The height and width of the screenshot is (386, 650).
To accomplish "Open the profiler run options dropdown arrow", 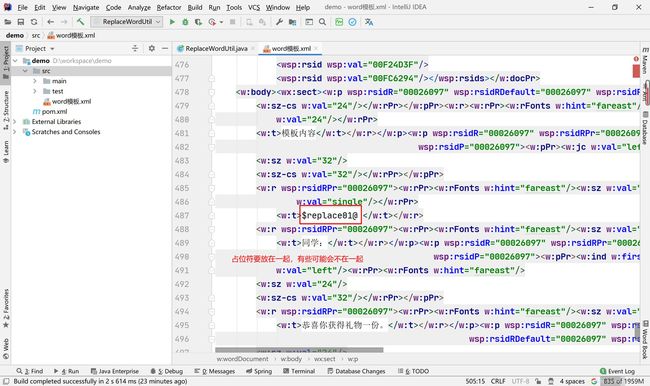I will 221,22.
